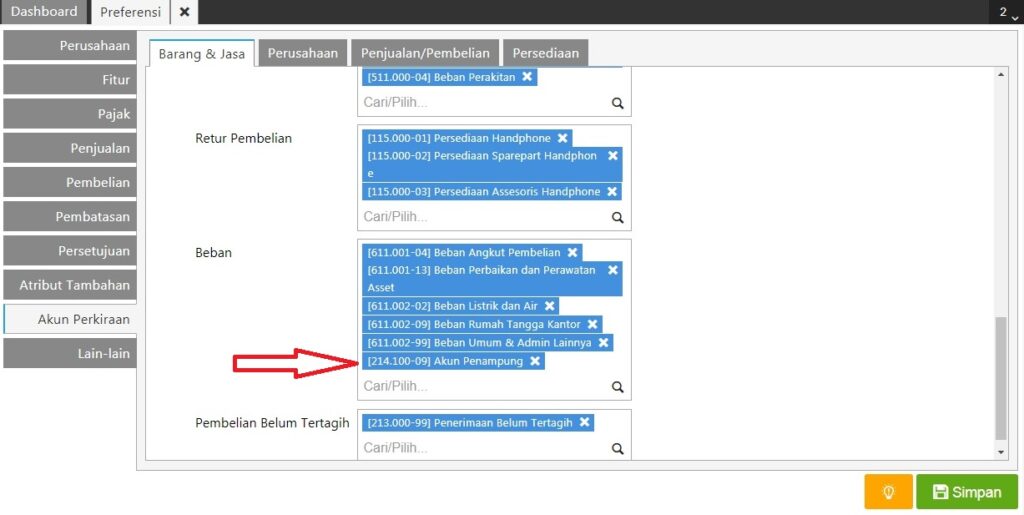Remove the Beban Perakitan account tag
1024x515 pixels.
click(527, 77)
